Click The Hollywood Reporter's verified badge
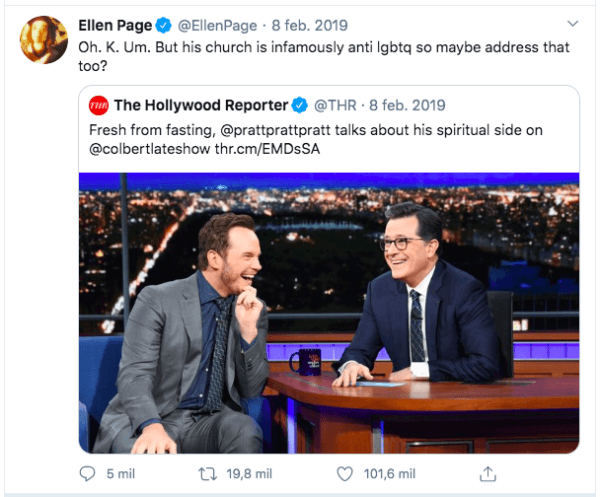This screenshot has height=497, width=600. [x=300, y=105]
